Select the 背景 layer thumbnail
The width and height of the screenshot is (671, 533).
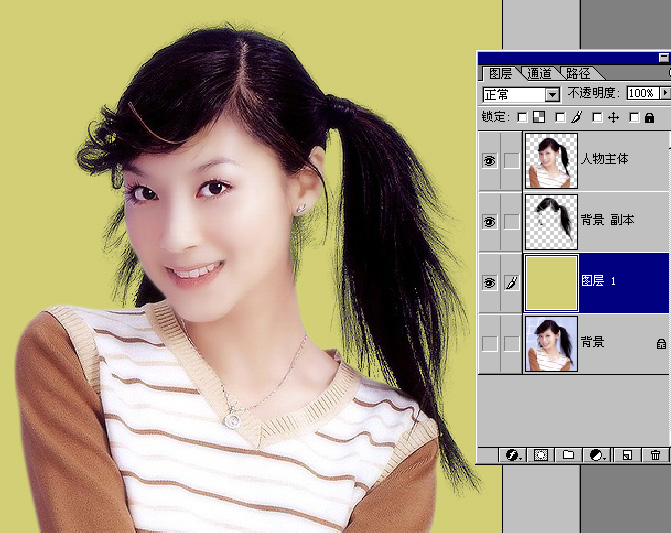[551, 343]
